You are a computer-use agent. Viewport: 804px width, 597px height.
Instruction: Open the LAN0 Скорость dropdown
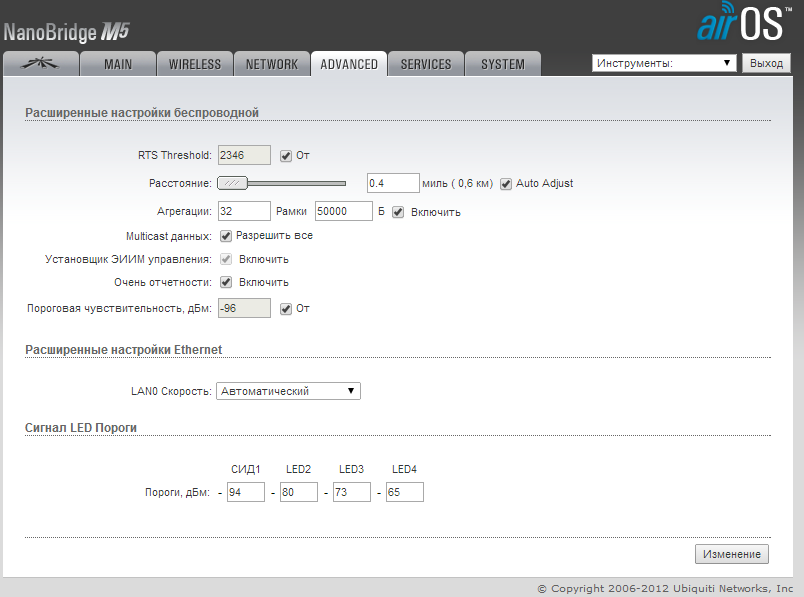pos(288,391)
